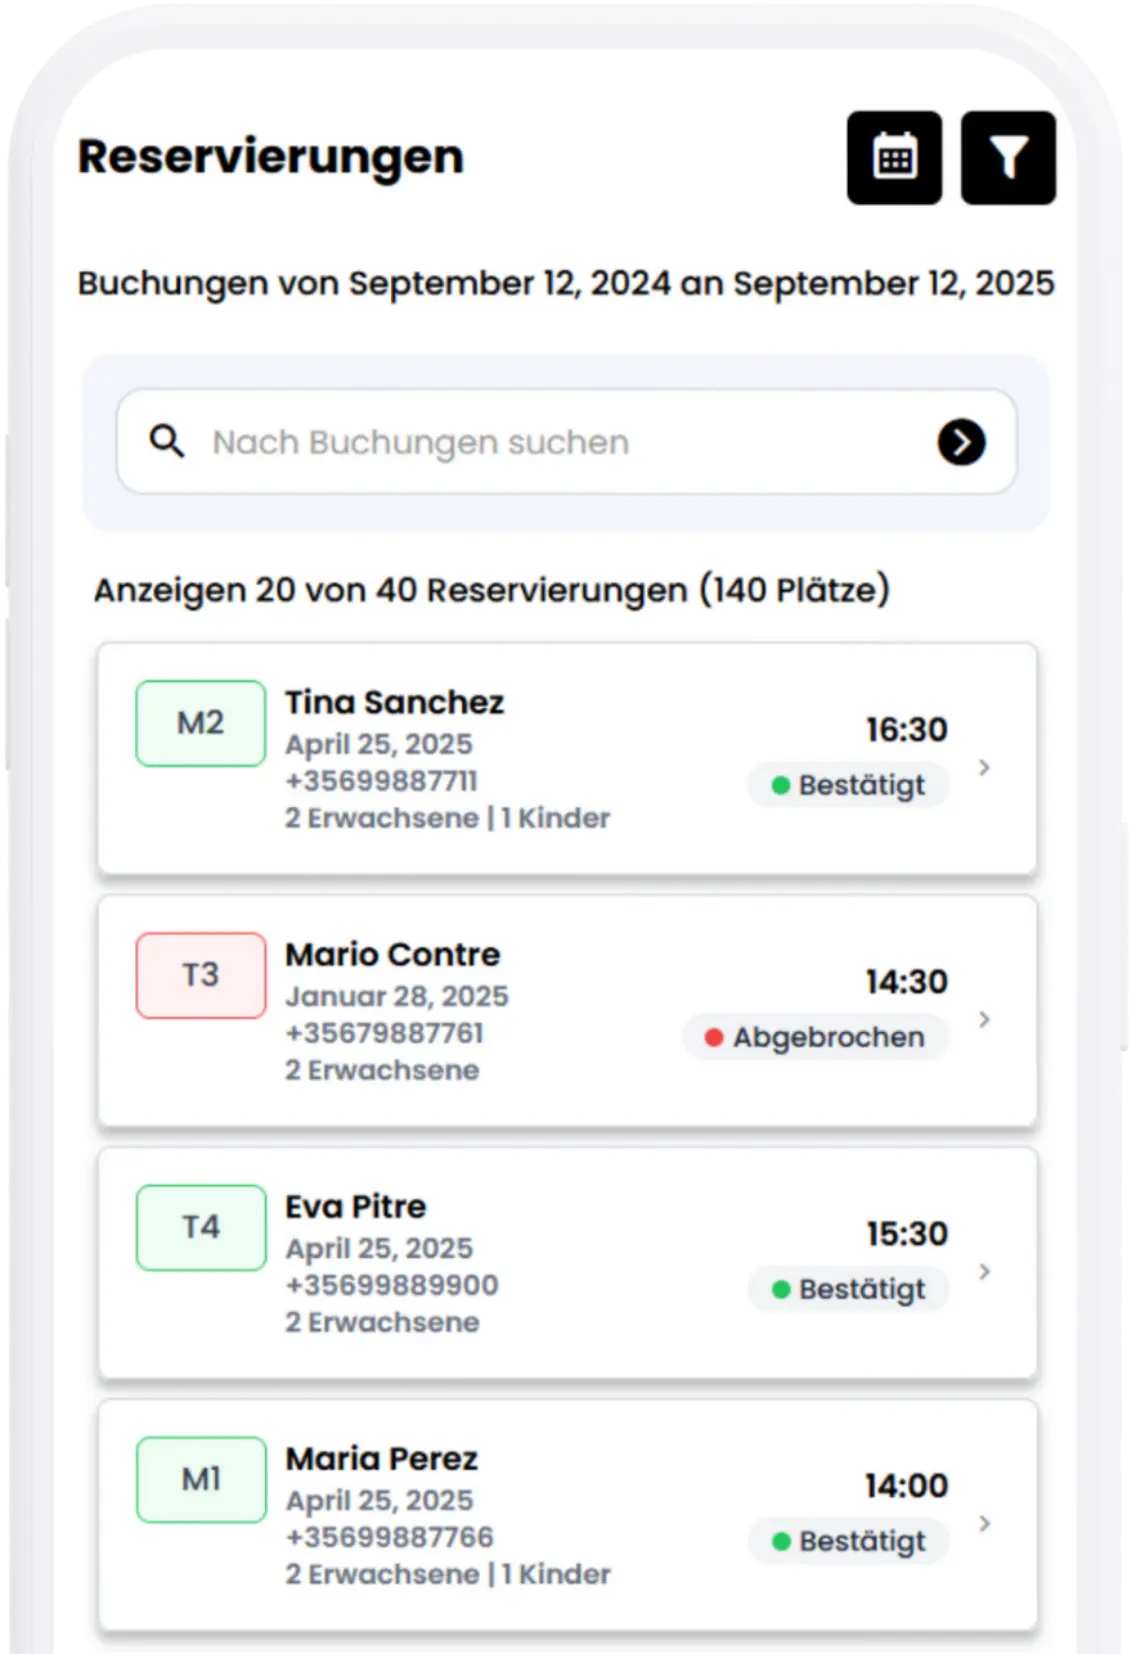
Task: Open Mario Contre reservation name
Action: click(x=393, y=955)
